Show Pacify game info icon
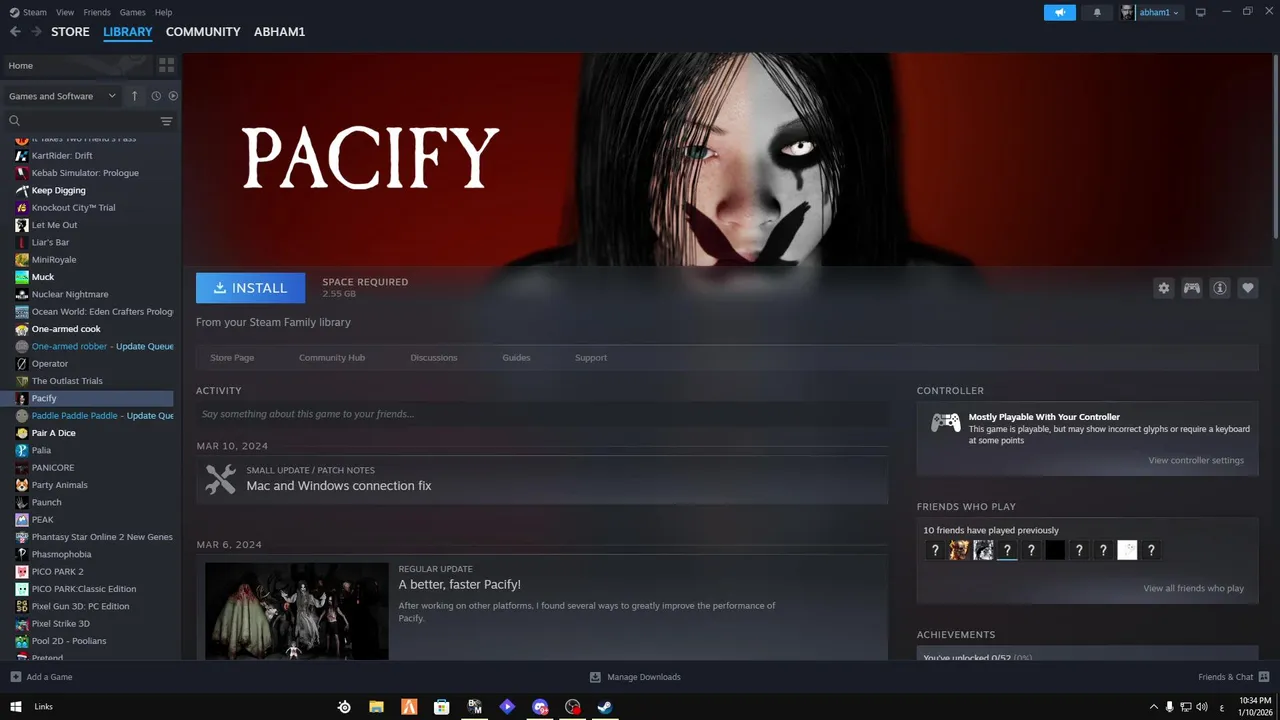The height and width of the screenshot is (720, 1280). pos(1220,288)
